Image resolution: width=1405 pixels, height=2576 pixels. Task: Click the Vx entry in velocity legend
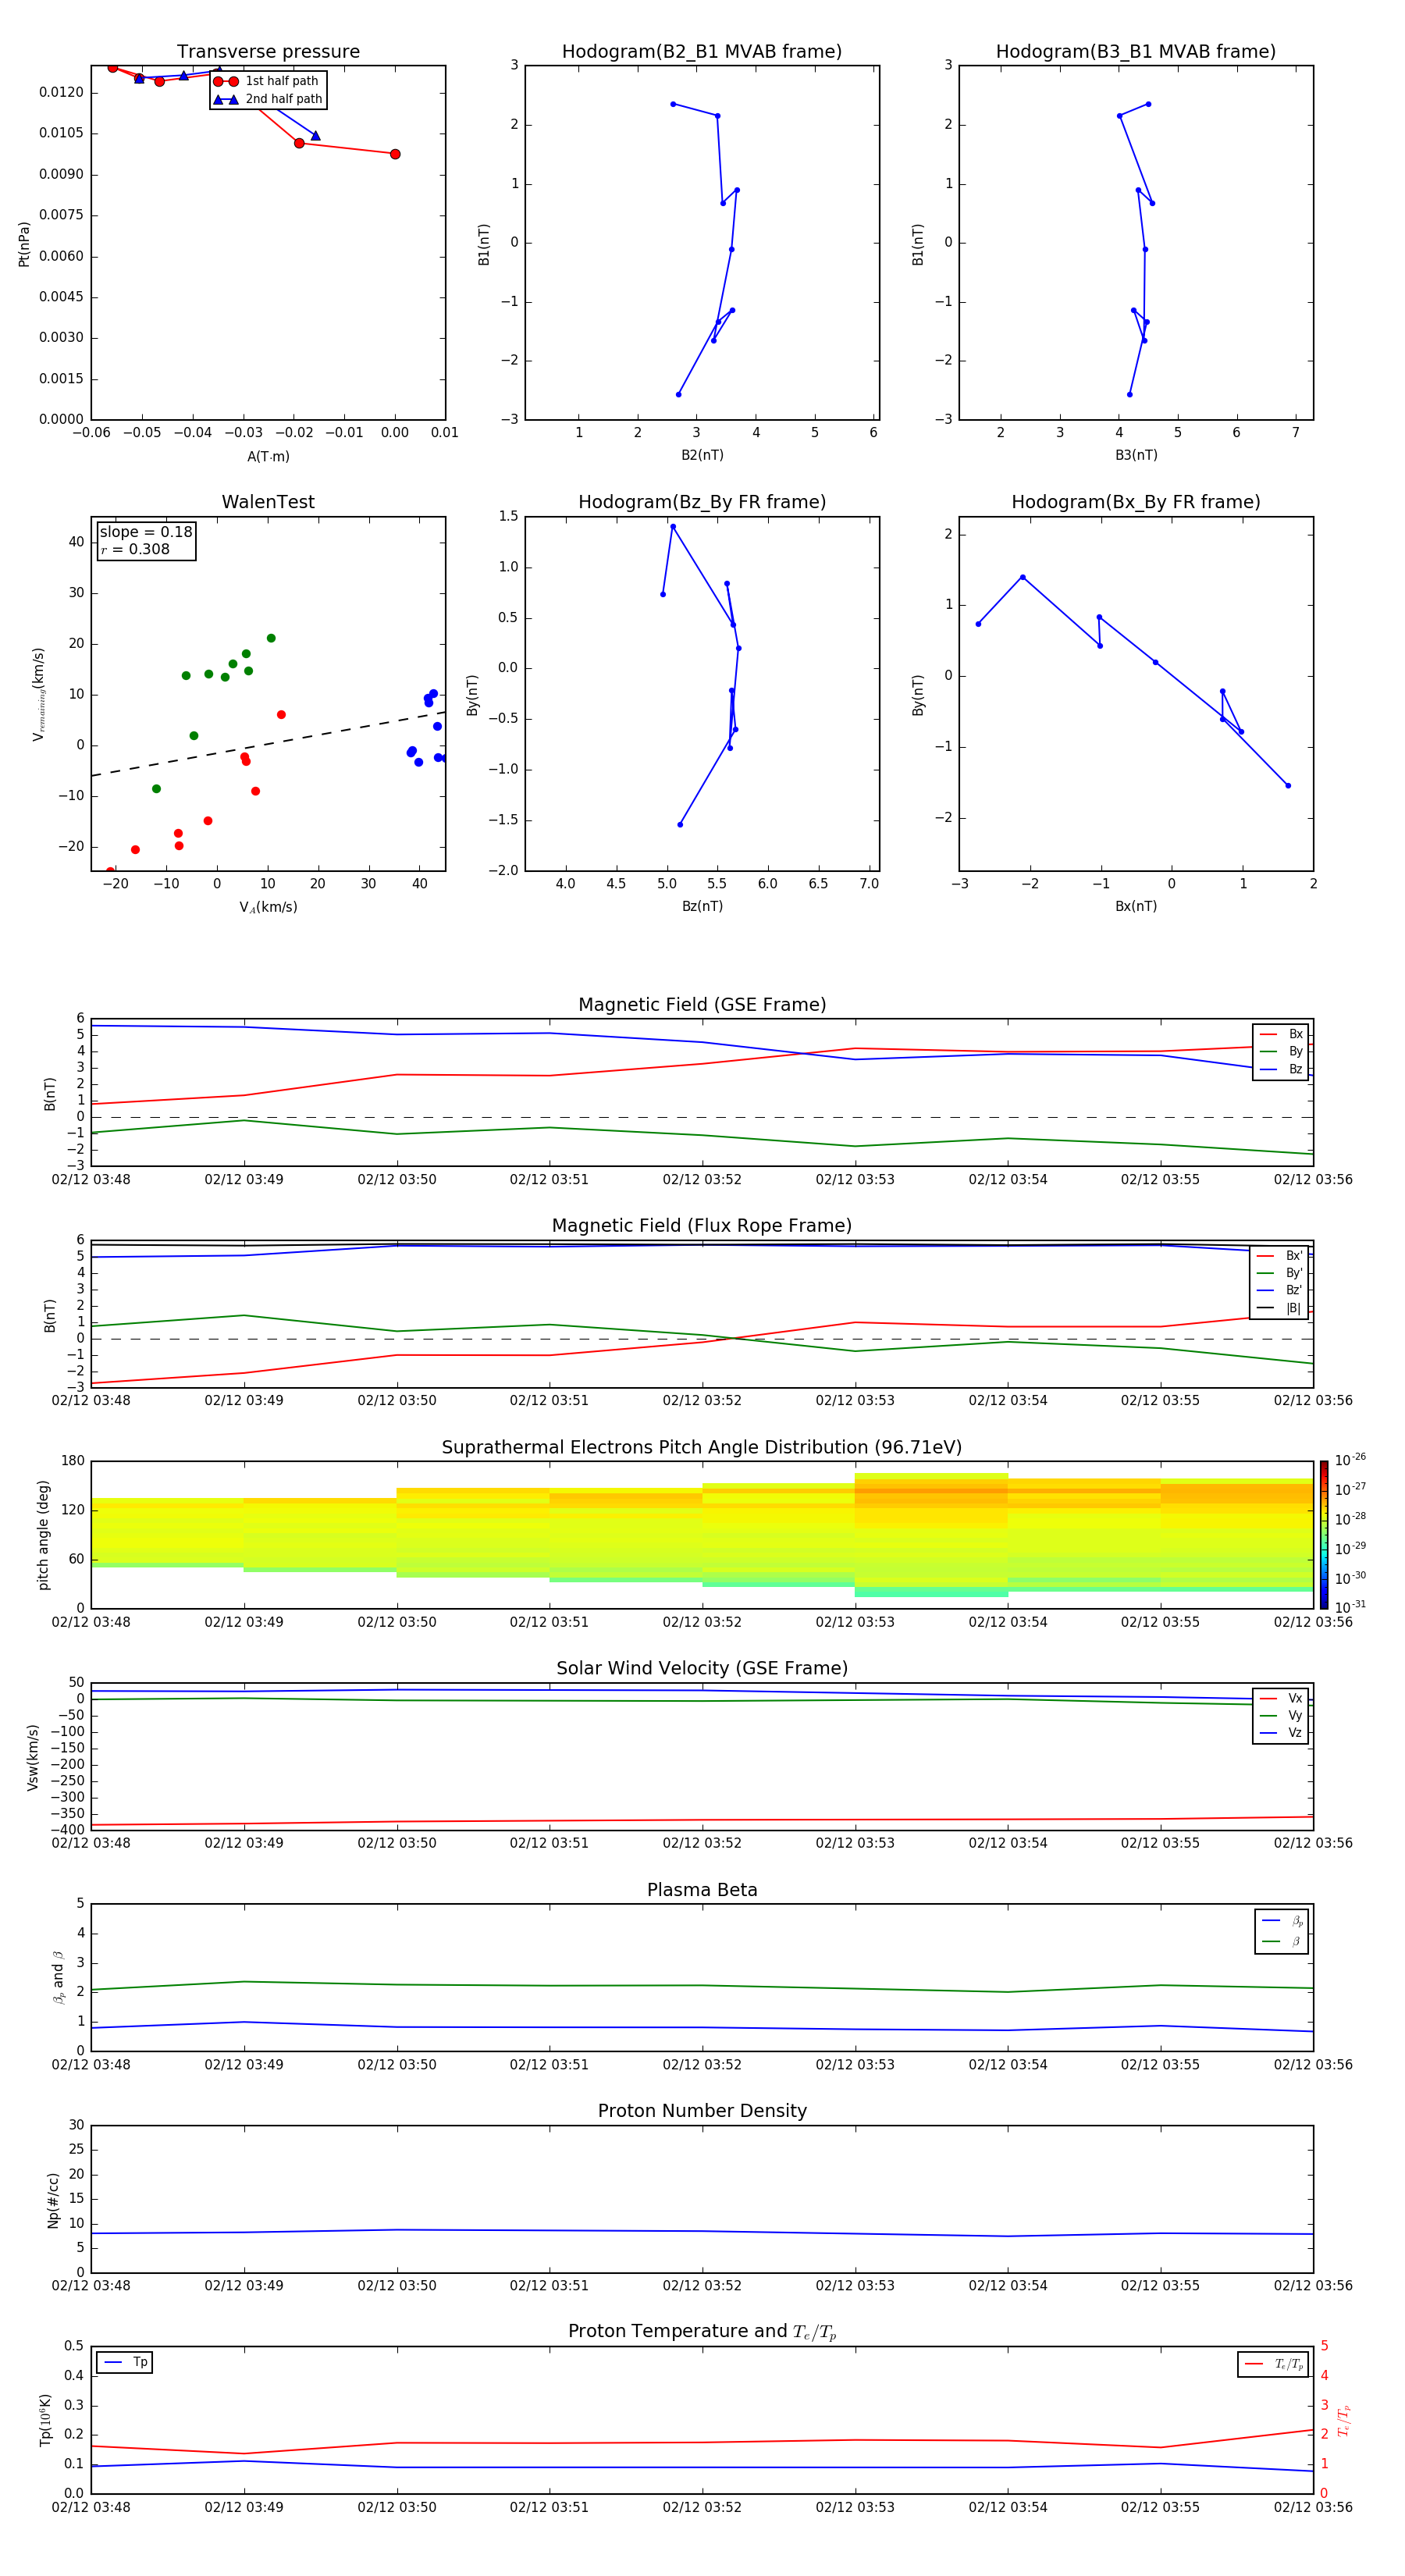[x=1282, y=1698]
